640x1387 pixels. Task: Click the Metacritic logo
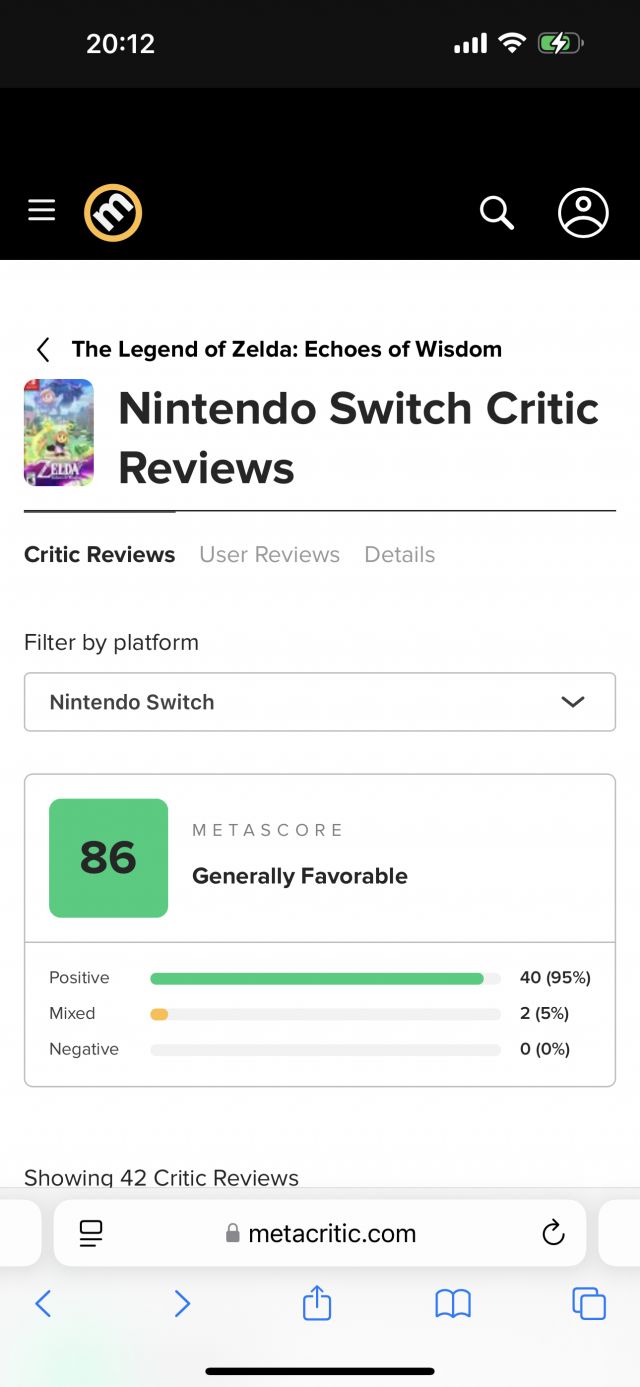click(113, 212)
